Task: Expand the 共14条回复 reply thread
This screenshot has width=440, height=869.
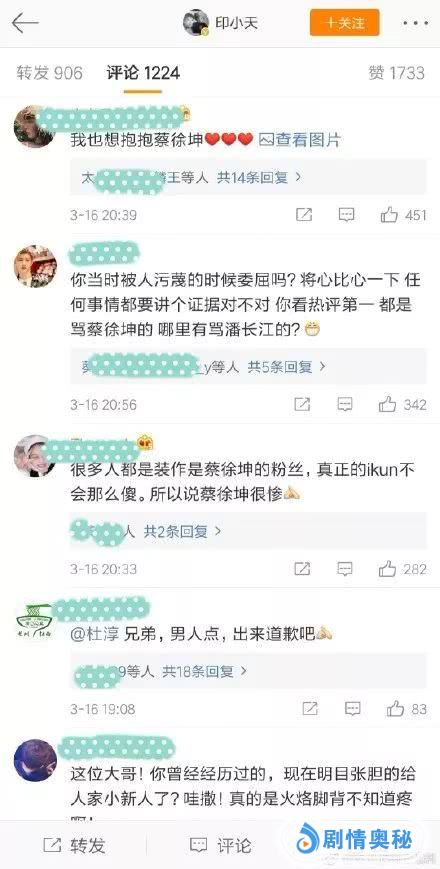Action: [259, 177]
